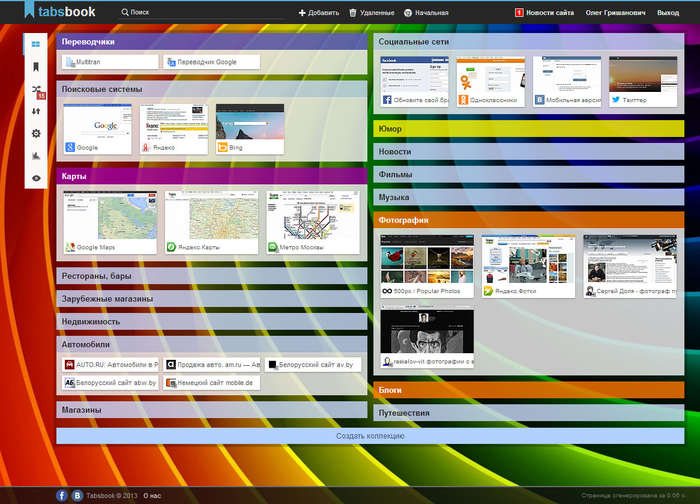Open the Google search thumbnail
This screenshot has width=700, height=504.
click(98, 129)
